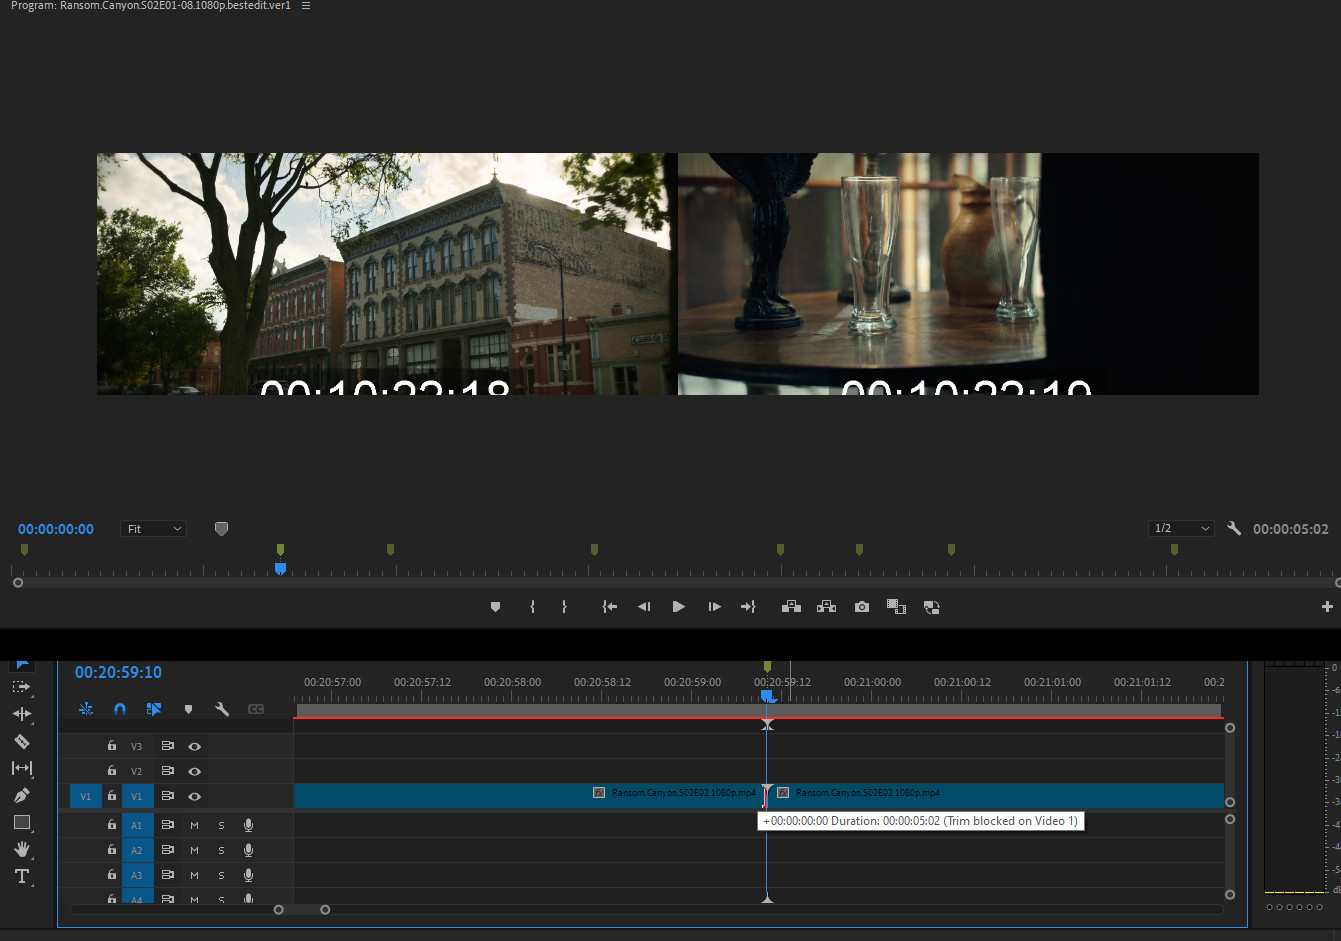Step forward one frame
Screen dimensions: 1341x941
pyautogui.click(x=714, y=607)
